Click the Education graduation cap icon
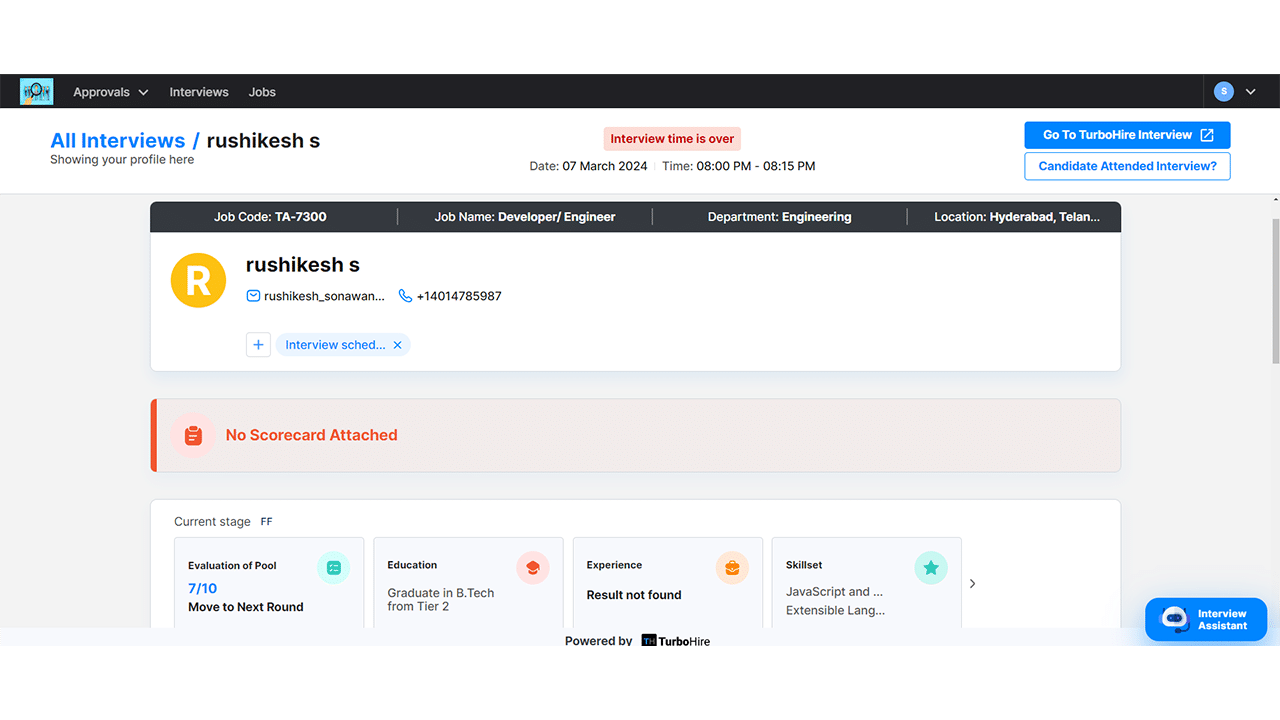Viewport: 1280px width, 720px height. pyautogui.click(x=533, y=568)
